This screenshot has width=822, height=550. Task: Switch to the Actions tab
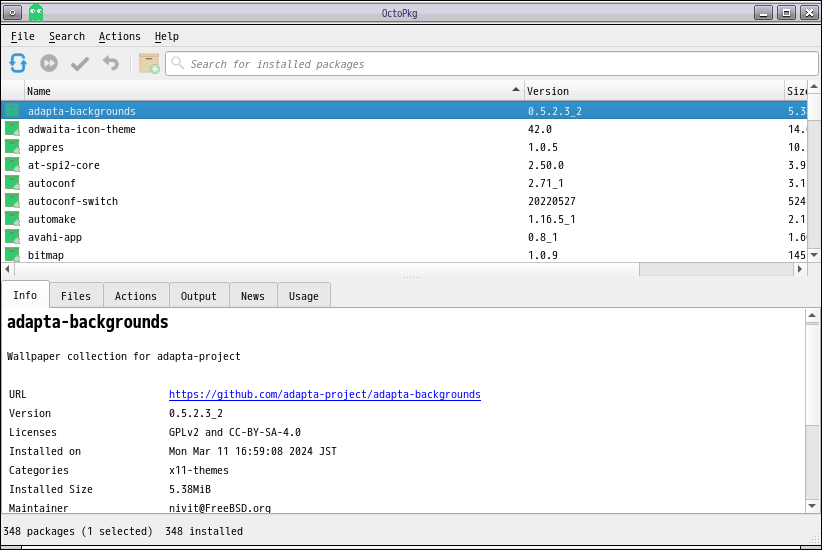coord(136,296)
